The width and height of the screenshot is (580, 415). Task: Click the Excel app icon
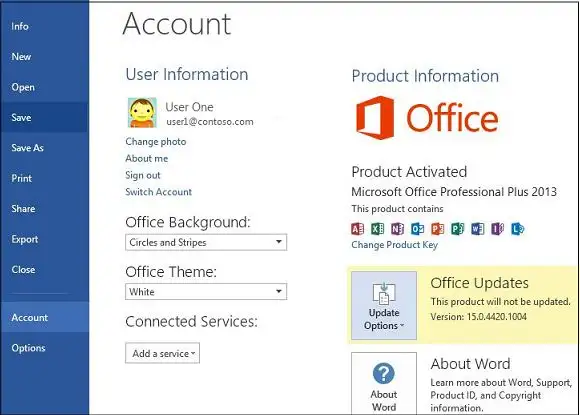377,229
